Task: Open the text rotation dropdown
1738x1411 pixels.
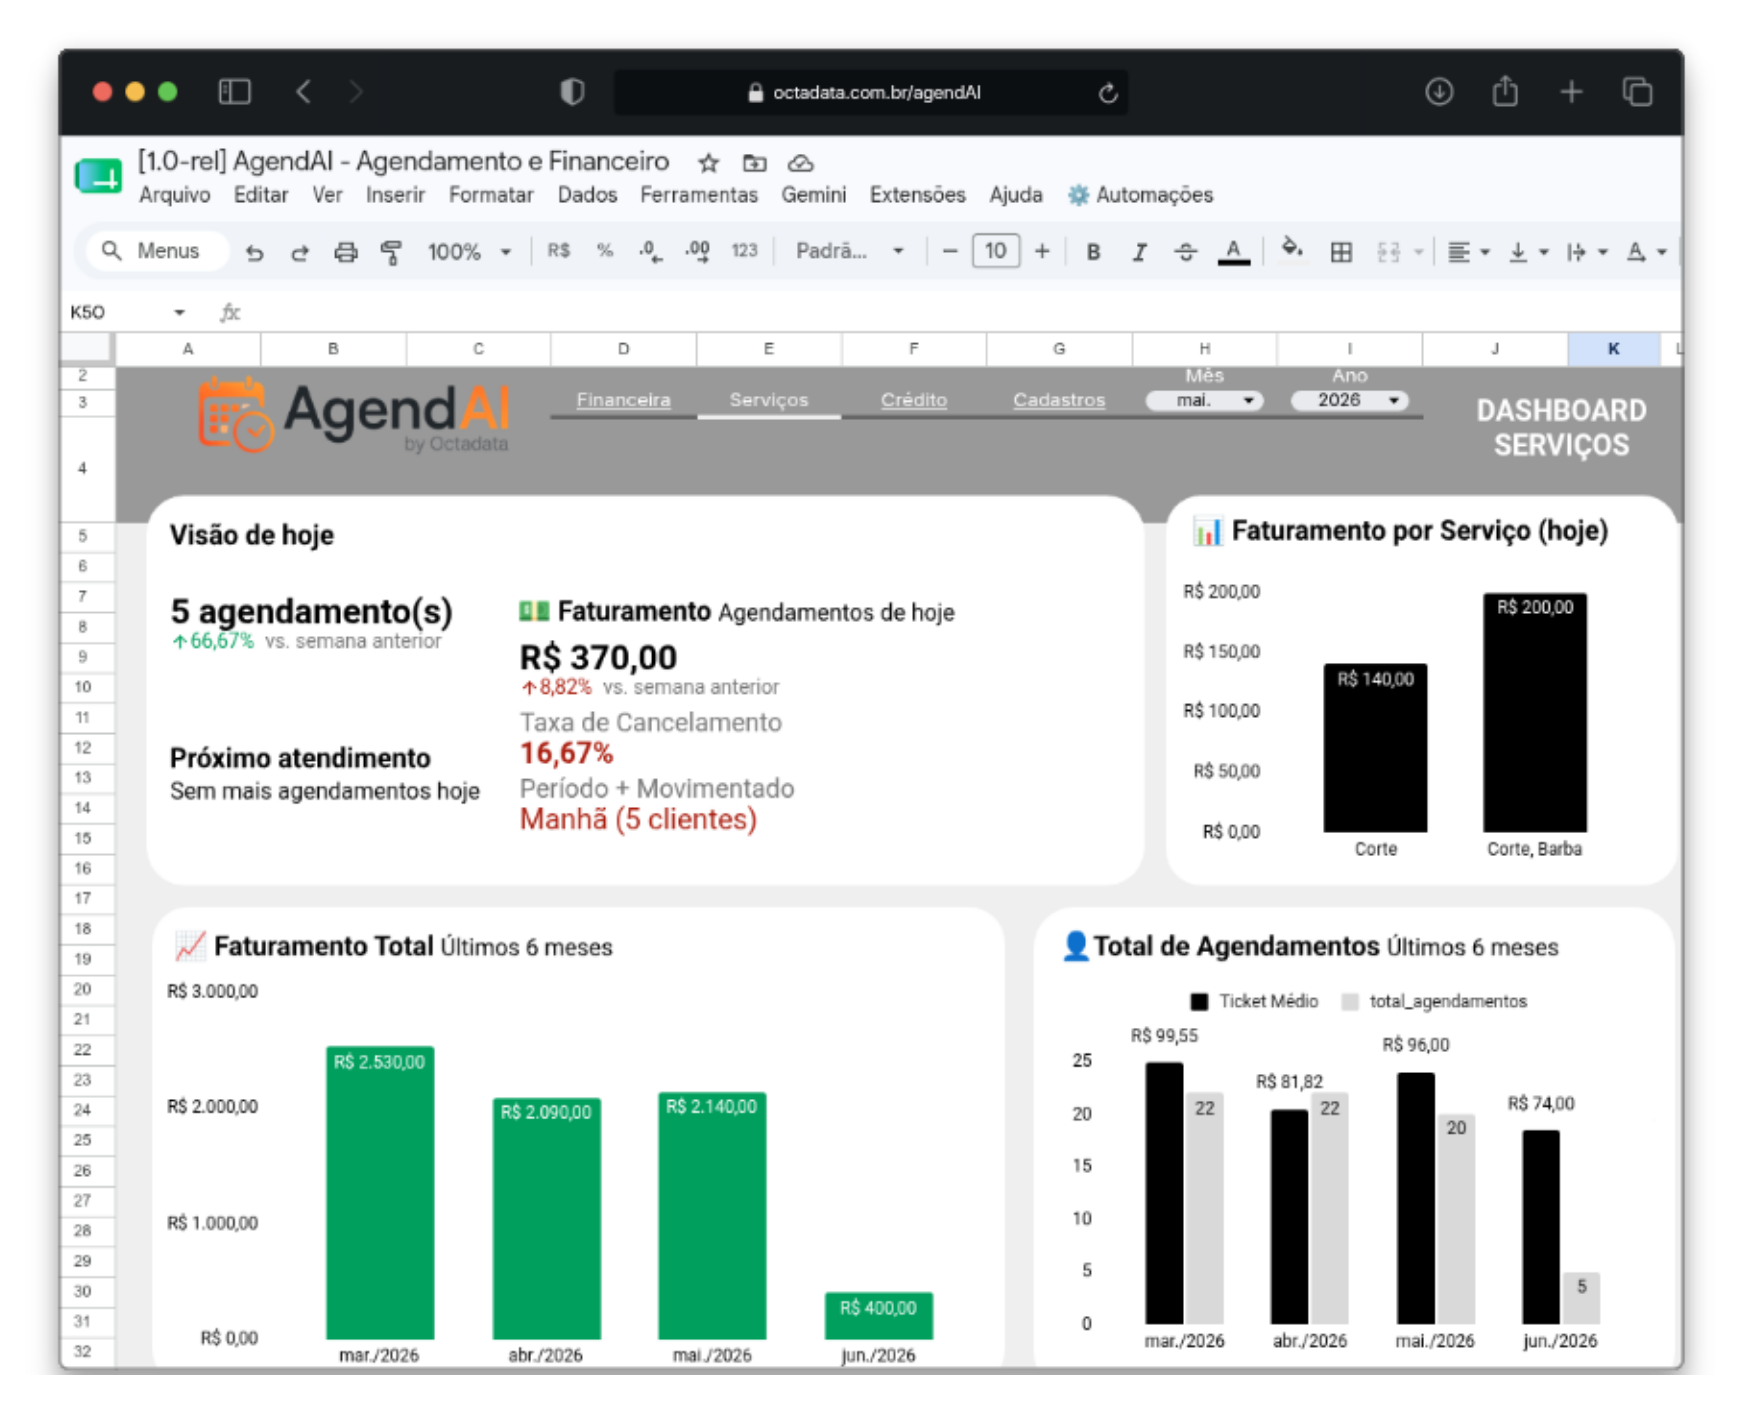Action: coord(1646,252)
